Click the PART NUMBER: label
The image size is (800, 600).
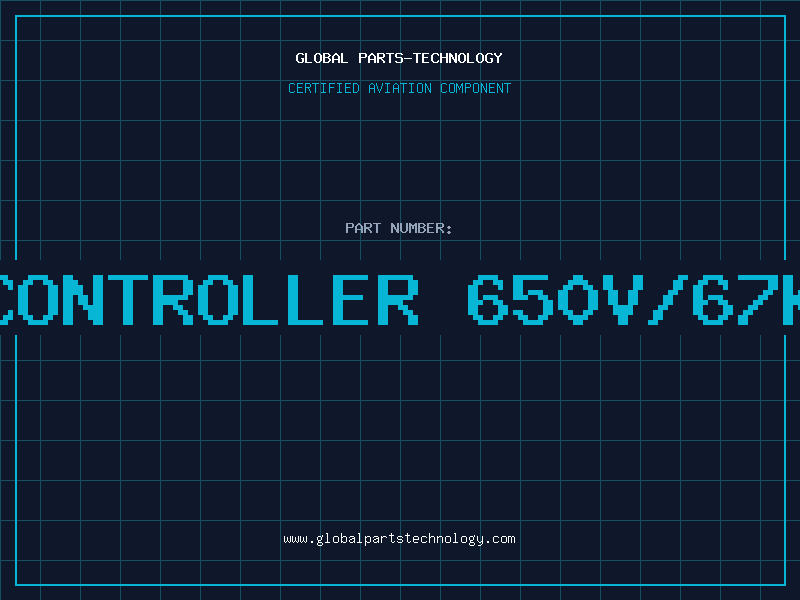[x=398, y=228]
